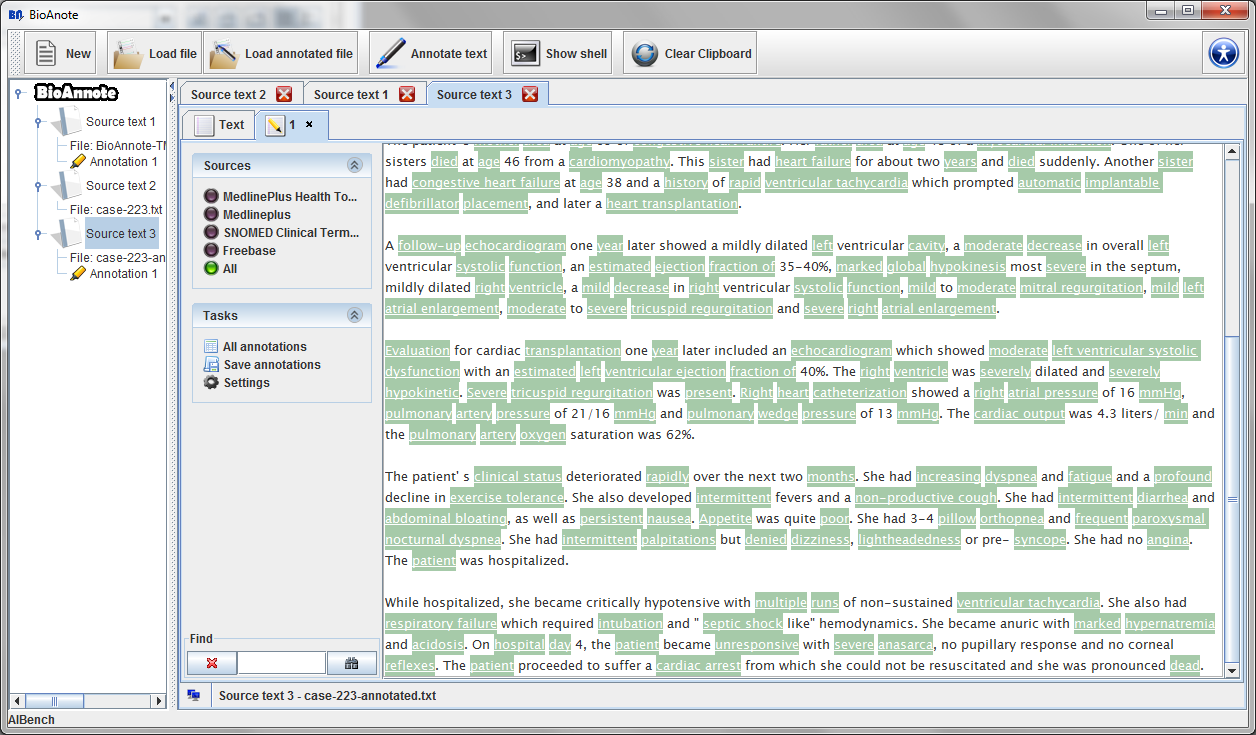Click the Clear Clipboard icon

tap(645, 54)
